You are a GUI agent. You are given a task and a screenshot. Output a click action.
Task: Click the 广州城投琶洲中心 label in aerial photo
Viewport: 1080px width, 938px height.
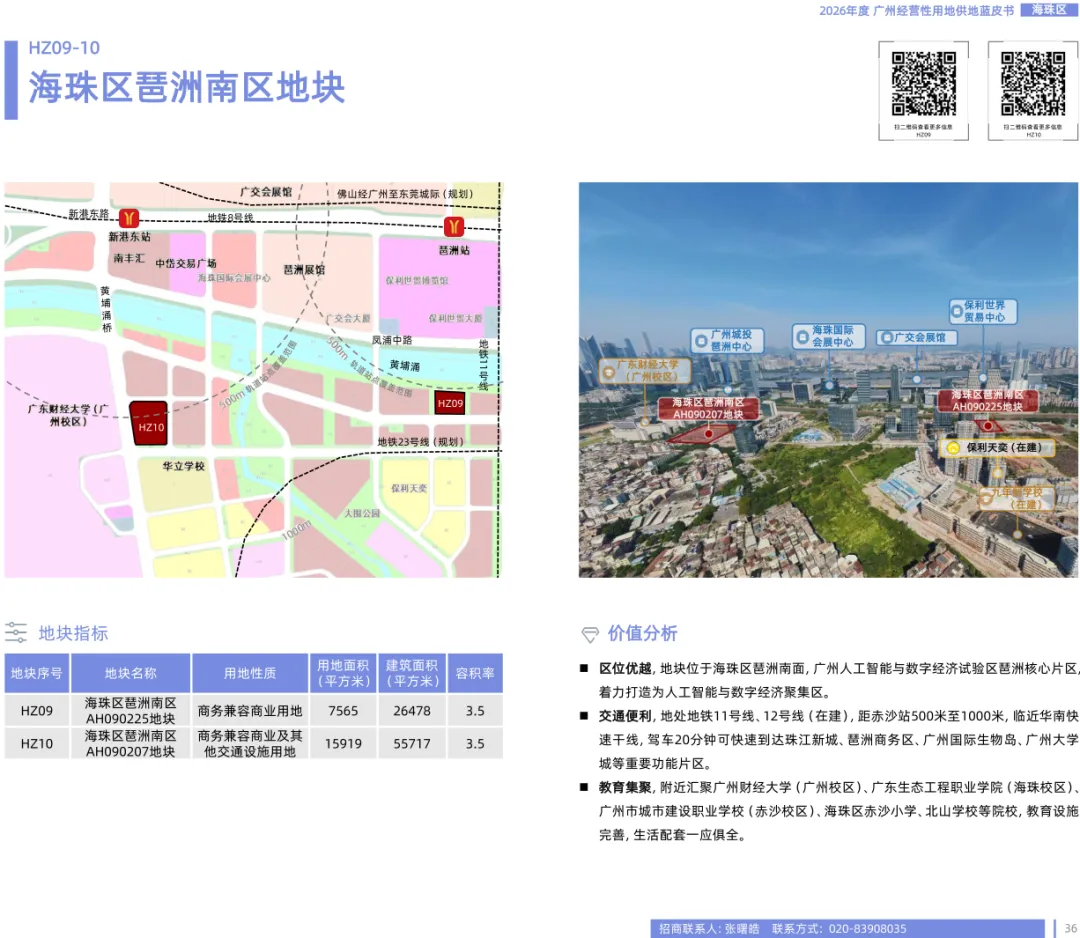727,340
